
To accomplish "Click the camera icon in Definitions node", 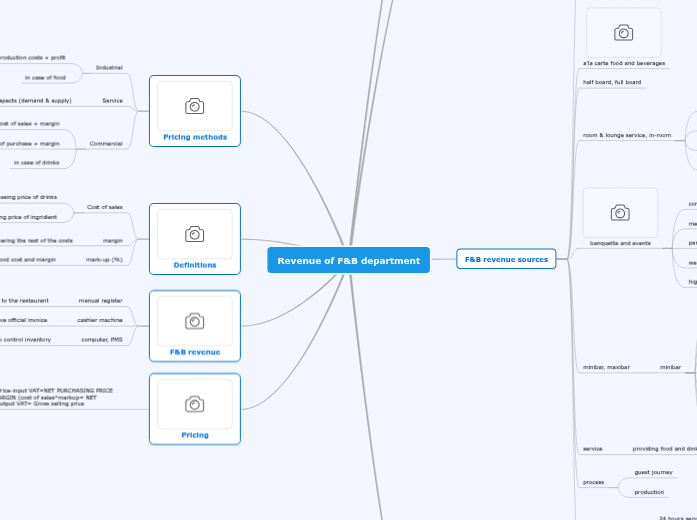I will pyautogui.click(x=194, y=234).
